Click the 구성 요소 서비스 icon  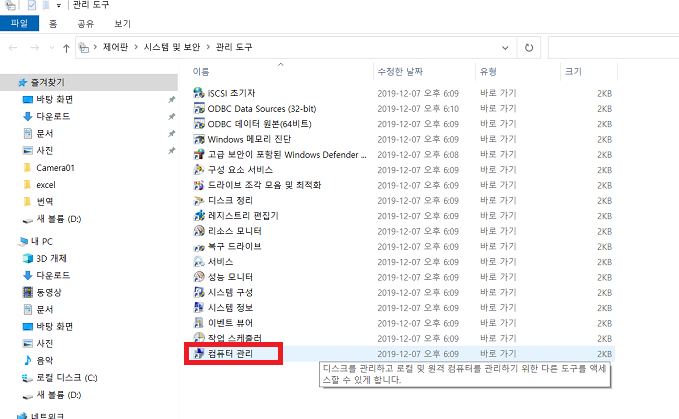pyautogui.click(x=199, y=170)
